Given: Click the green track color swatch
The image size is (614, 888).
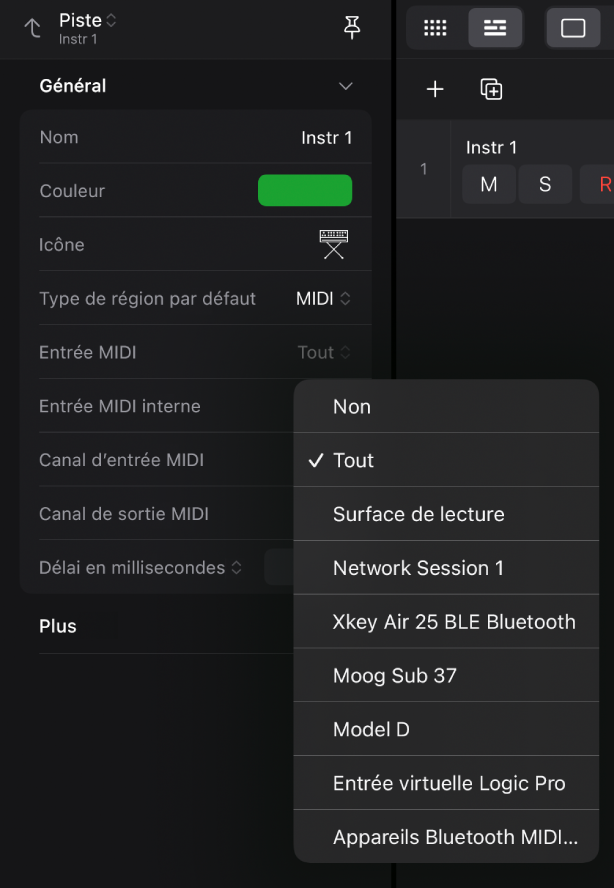Looking at the screenshot, I should pyautogui.click(x=305, y=190).
